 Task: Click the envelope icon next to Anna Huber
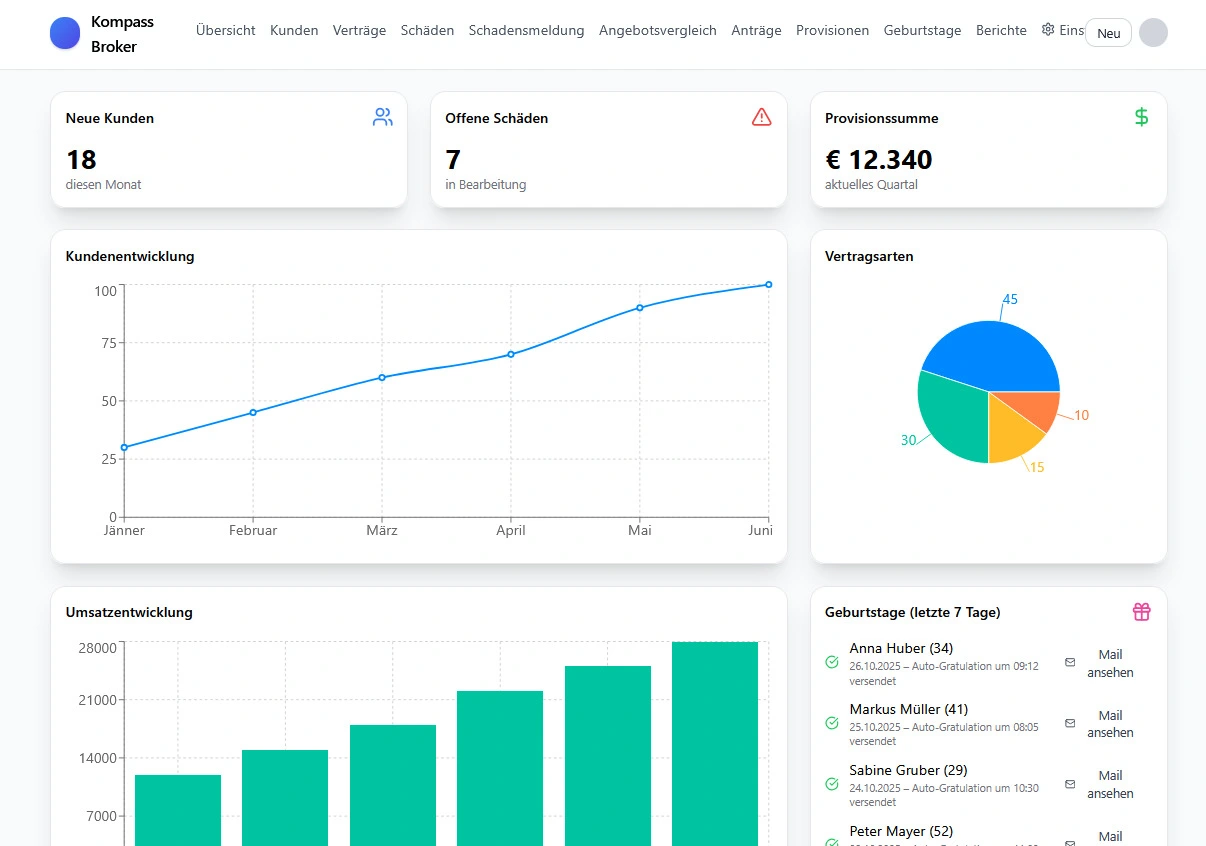(x=1068, y=662)
